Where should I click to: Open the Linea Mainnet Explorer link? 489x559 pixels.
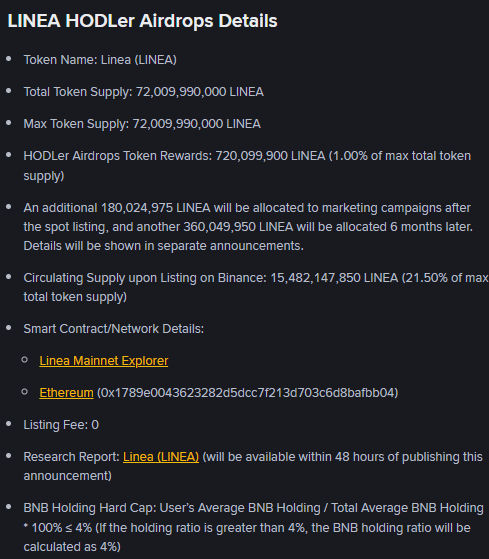[104, 361]
